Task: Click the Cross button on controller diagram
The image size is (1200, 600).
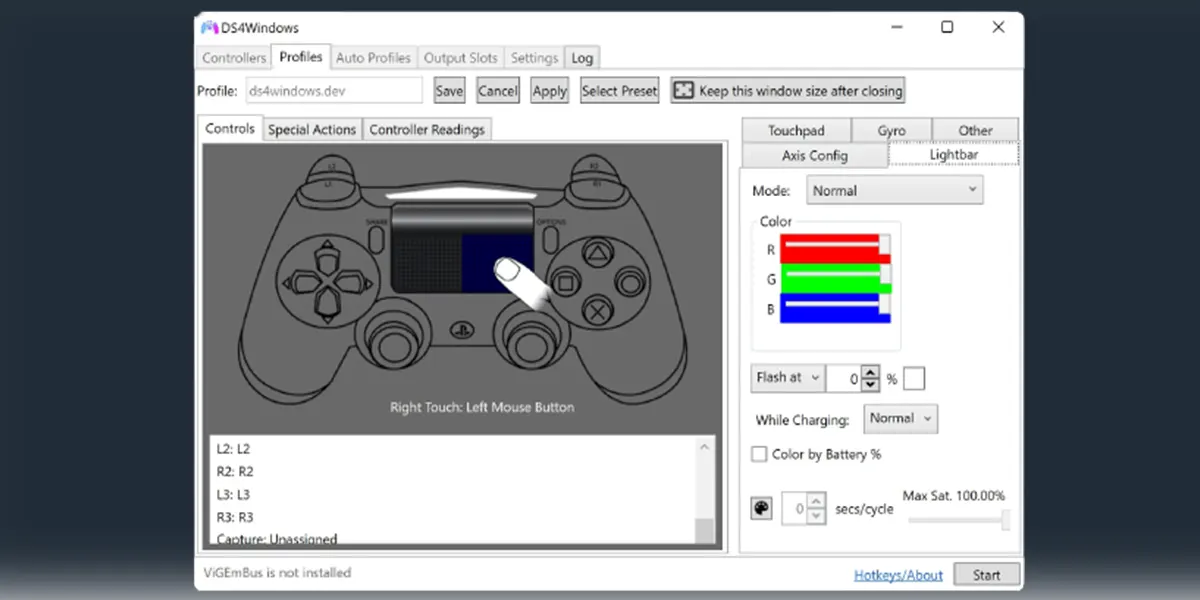Action: [597, 309]
